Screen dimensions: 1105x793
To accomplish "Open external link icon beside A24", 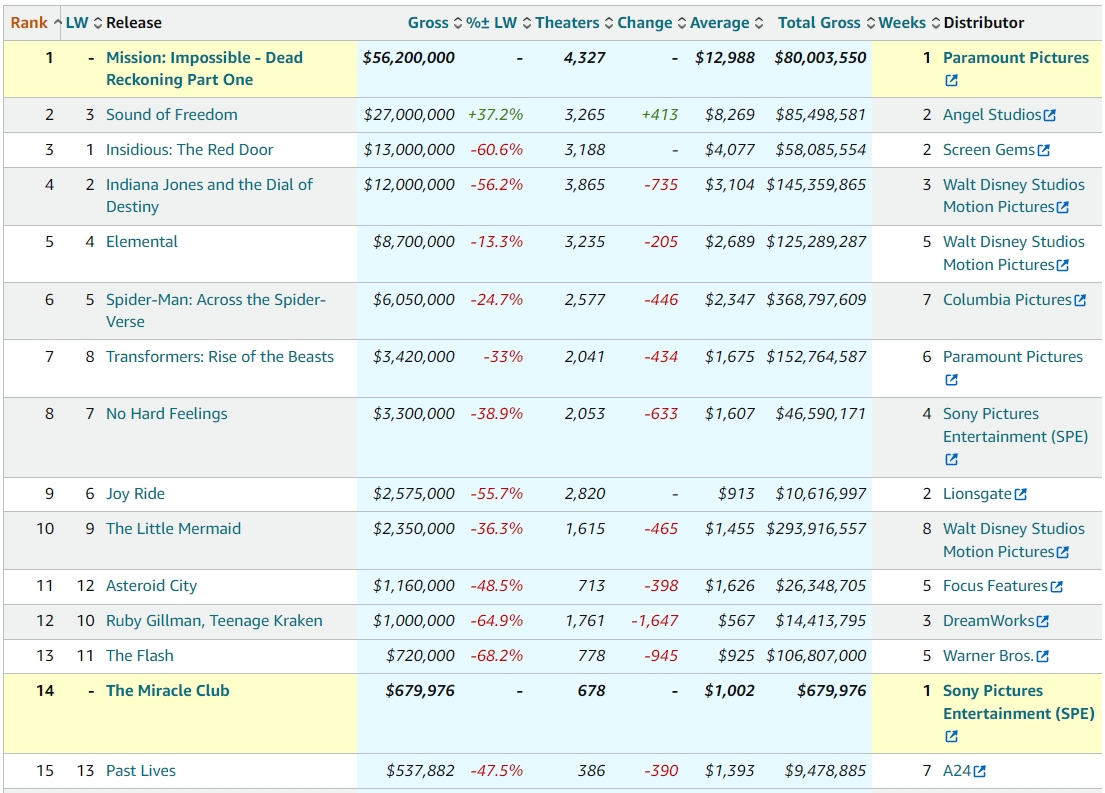I will [x=980, y=771].
